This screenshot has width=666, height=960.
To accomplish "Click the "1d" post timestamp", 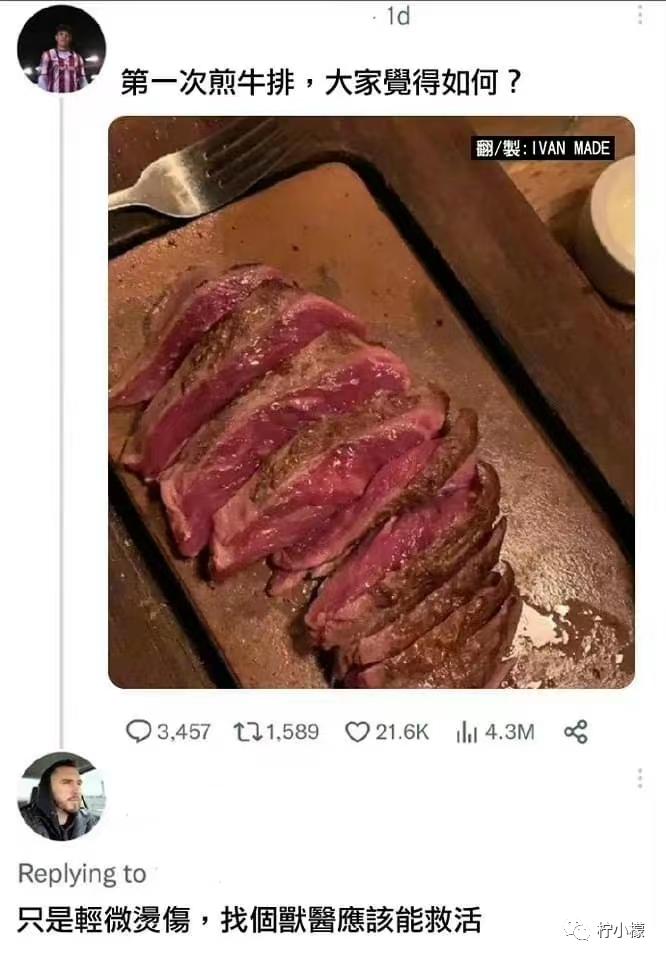I will click(397, 16).
